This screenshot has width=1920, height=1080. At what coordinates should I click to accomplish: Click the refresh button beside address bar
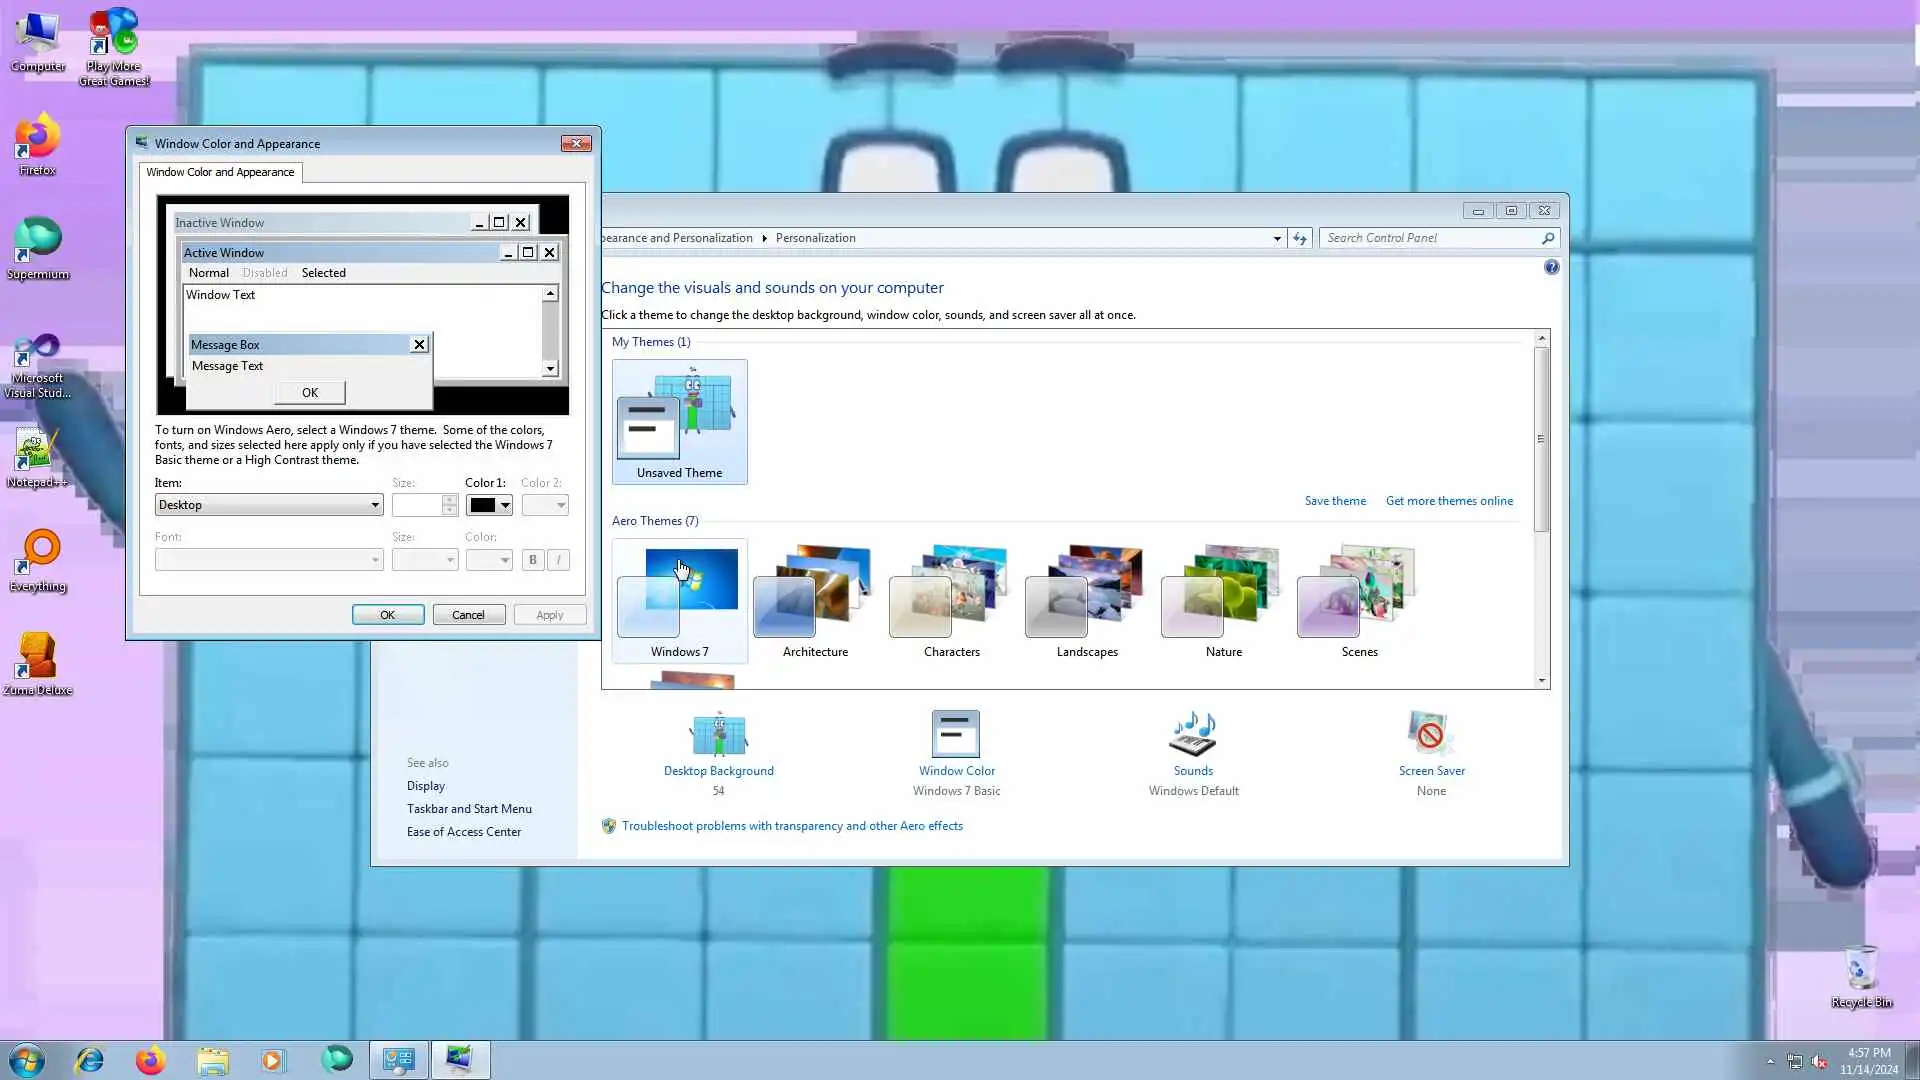click(x=1299, y=238)
